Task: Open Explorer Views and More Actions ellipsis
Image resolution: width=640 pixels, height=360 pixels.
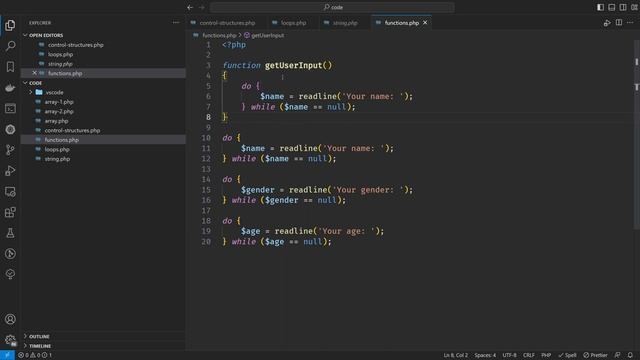Action: point(176,23)
